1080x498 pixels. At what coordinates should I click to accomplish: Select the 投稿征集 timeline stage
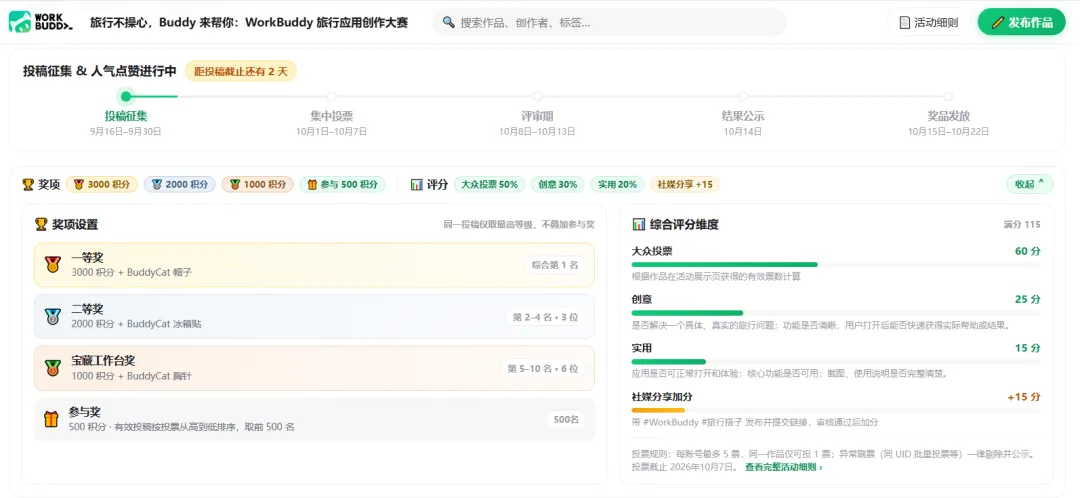tap(125, 115)
